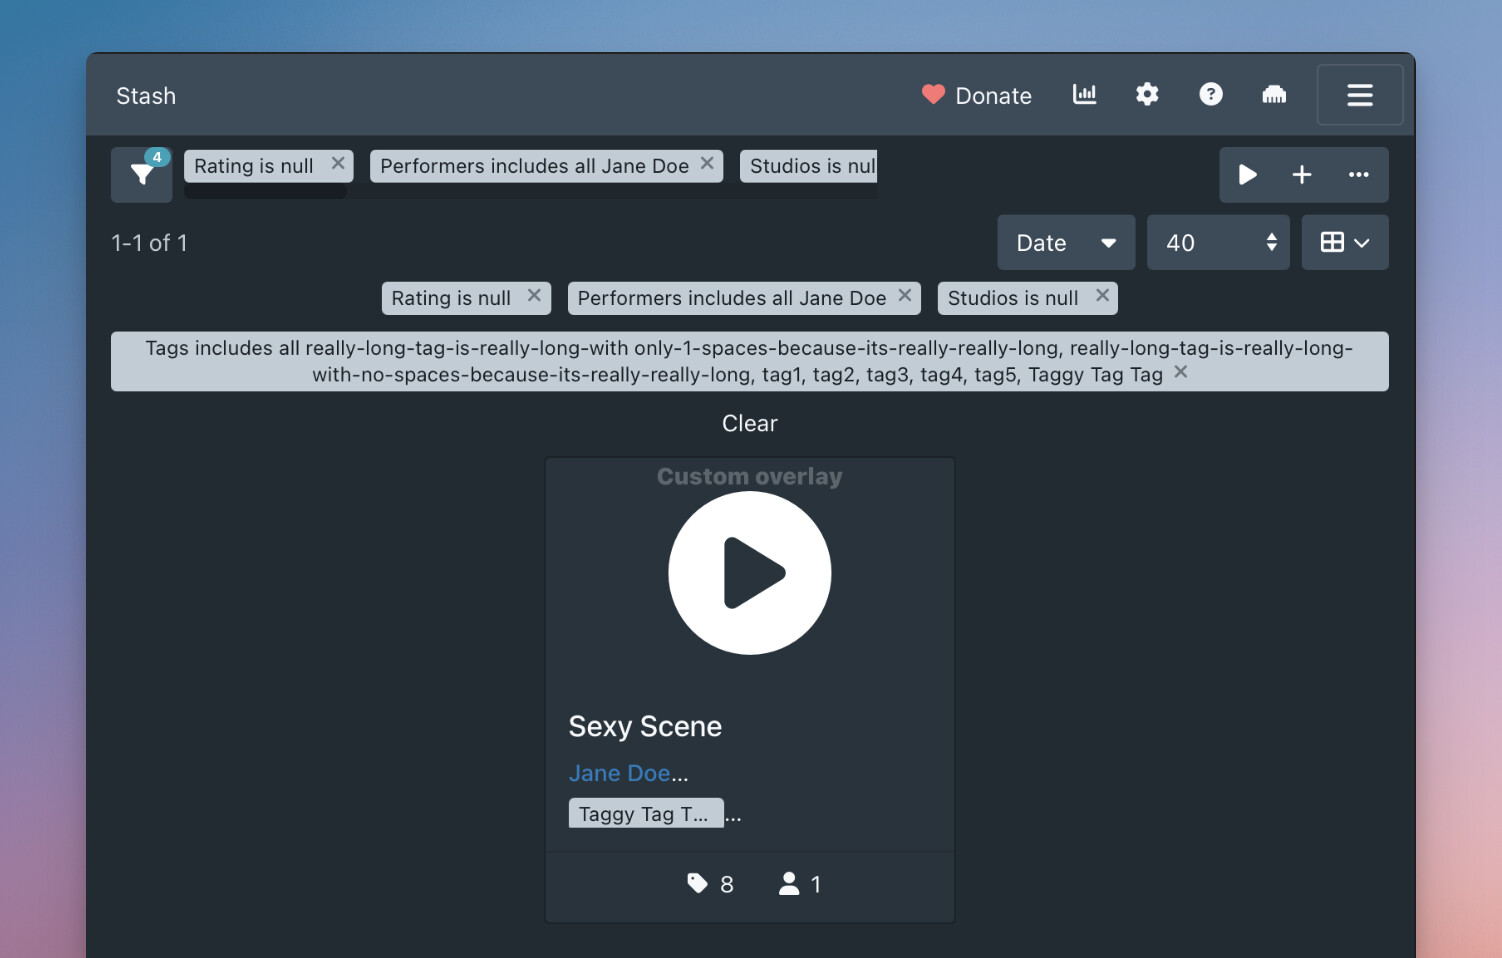1502x958 pixels.
Task: Show the 1 performer popover icon
Action: pyautogui.click(x=800, y=884)
